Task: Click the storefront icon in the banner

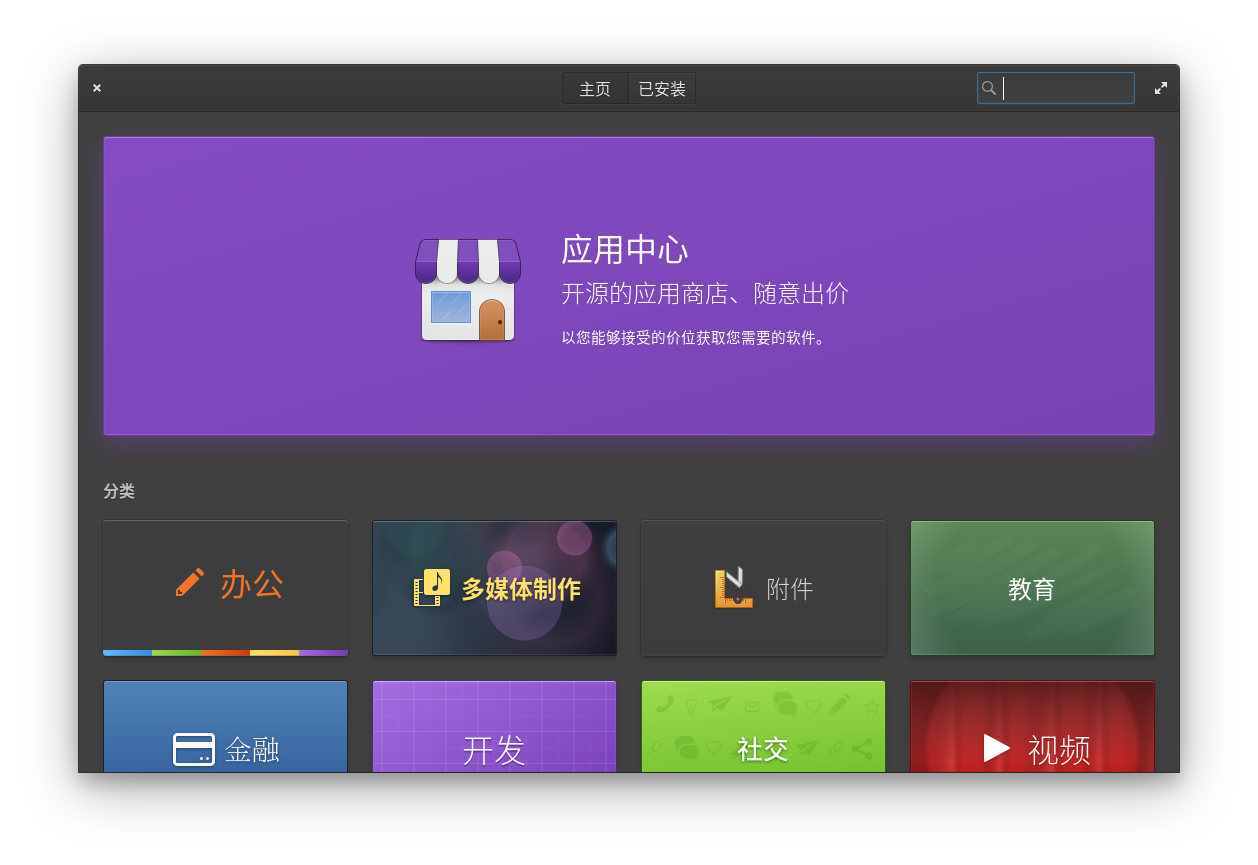Action: (468, 290)
